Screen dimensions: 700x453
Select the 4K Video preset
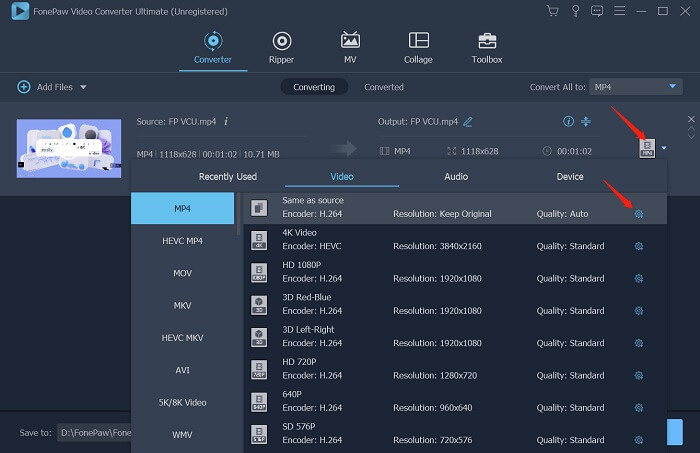point(455,240)
